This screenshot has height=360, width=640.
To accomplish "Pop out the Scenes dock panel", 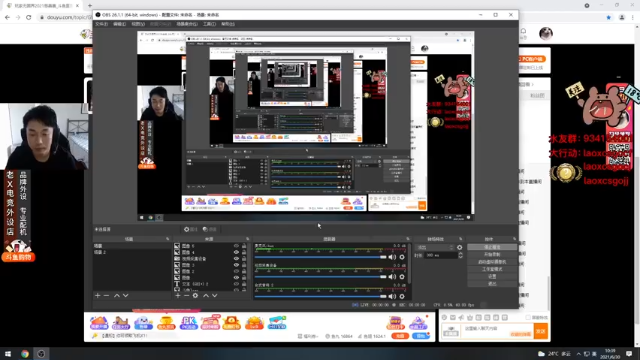I will pos(168,239).
